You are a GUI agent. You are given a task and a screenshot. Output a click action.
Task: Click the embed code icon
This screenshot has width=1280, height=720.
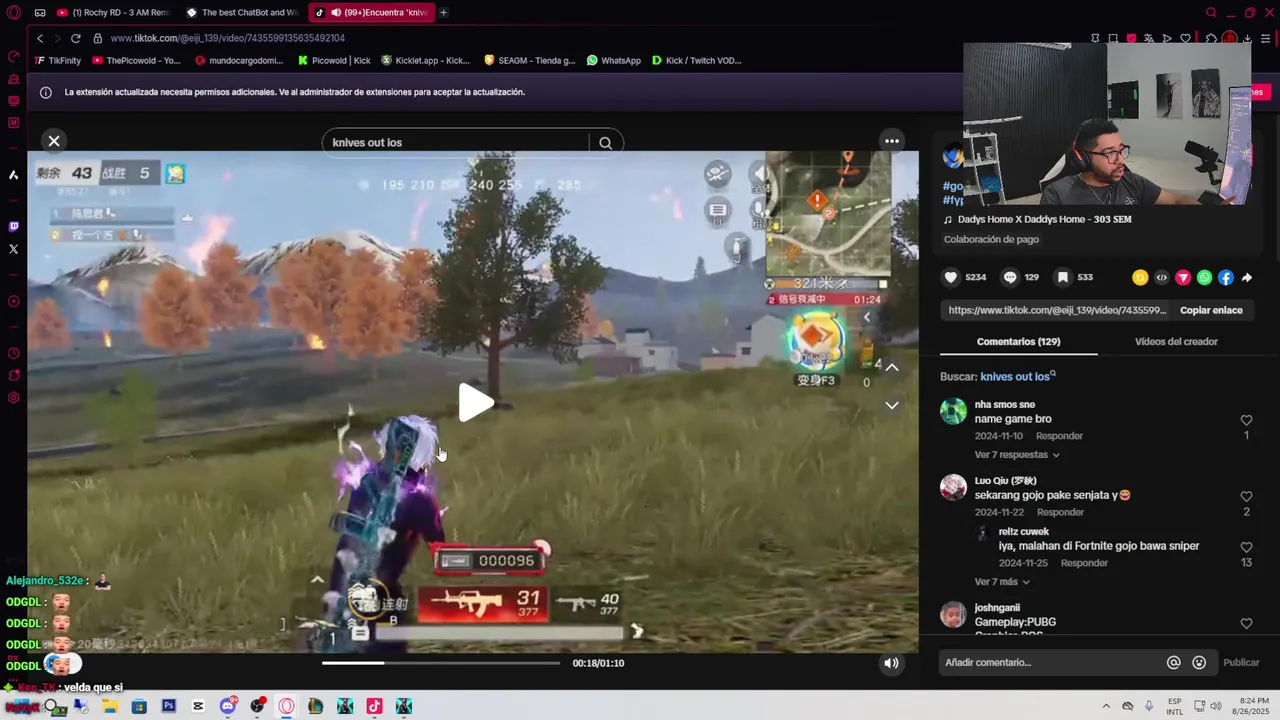pyautogui.click(x=1161, y=278)
